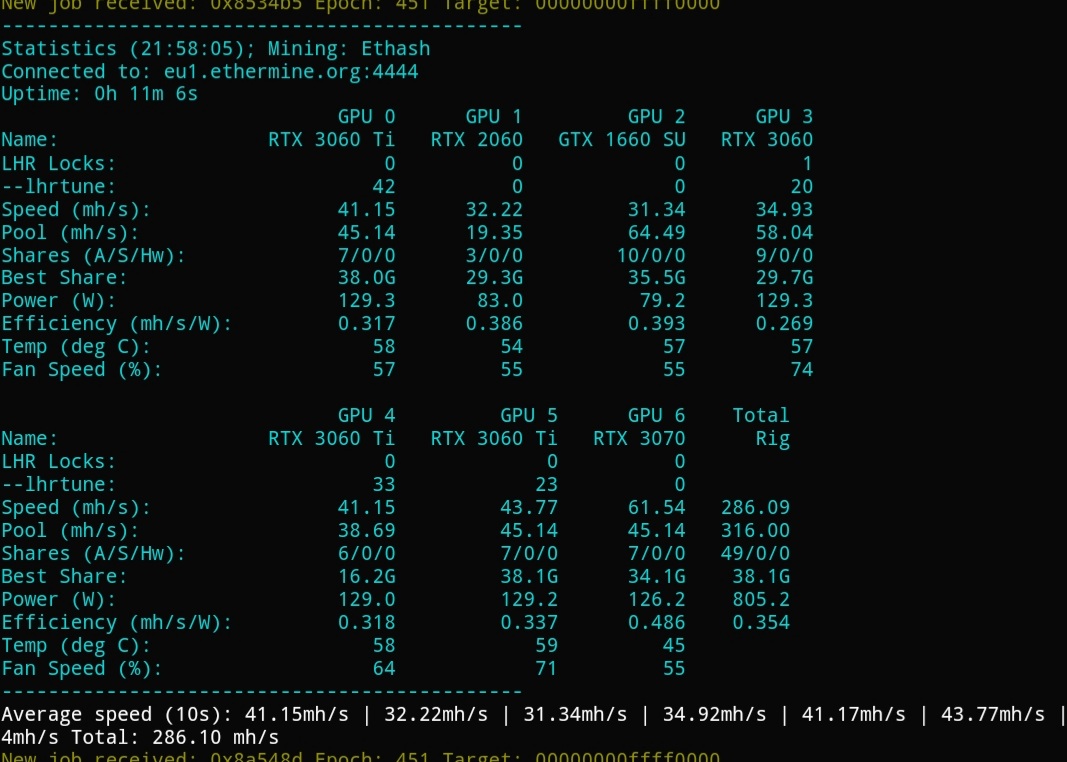Select GPU 4's best share 16.2G
This screenshot has height=762, width=1067.
tap(366, 576)
